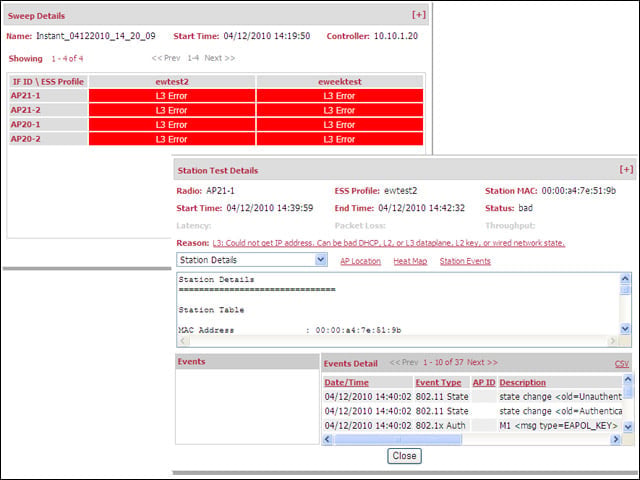Click the first 802.11 State event row
Viewport: 640px width, 480px height.
tap(473, 397)
